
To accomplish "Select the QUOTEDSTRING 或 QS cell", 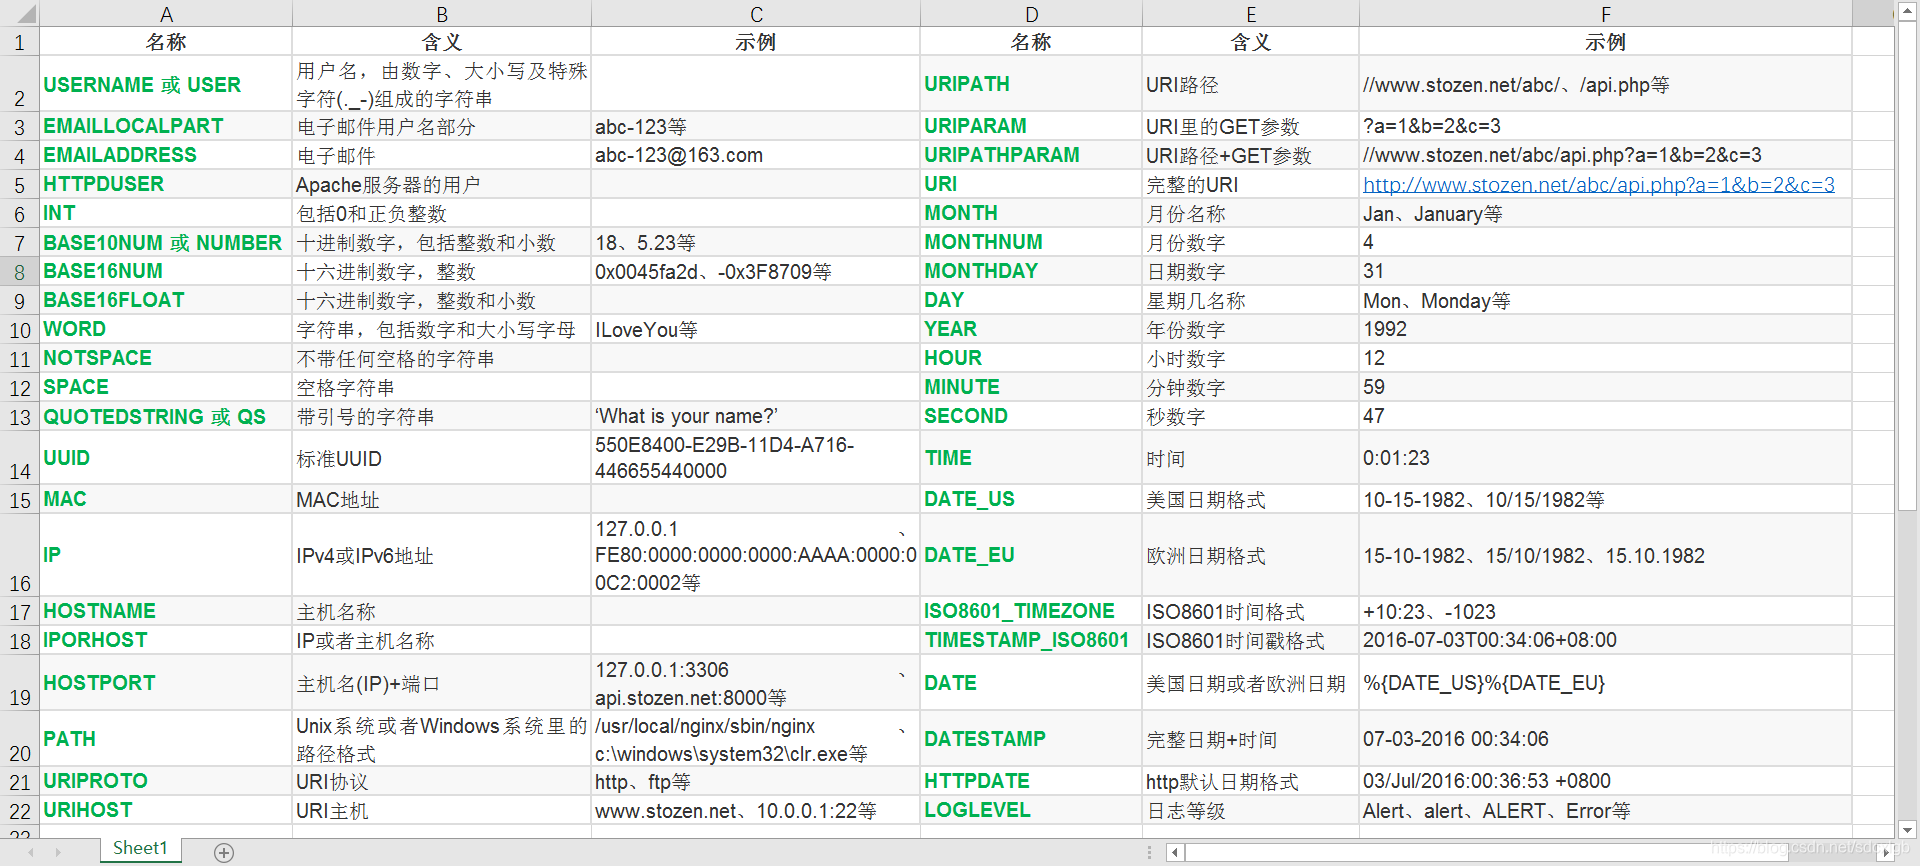I will coord(166,416).
